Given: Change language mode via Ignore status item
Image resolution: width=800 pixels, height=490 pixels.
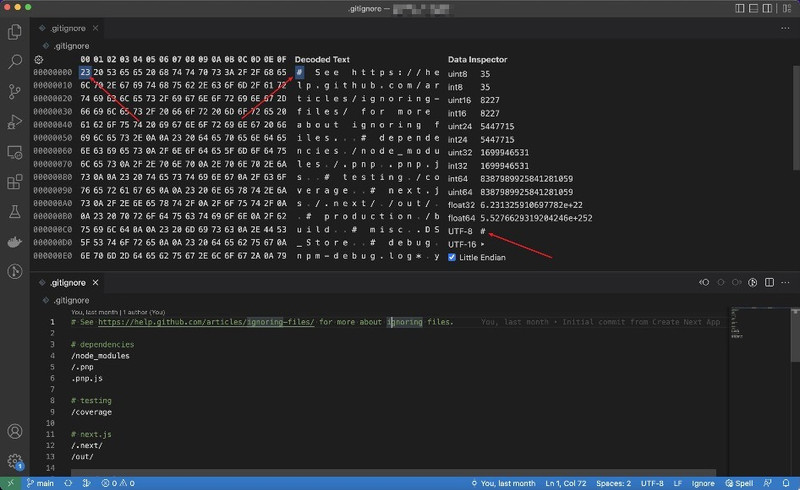Looking at the screenshot, I should point(703,483).
